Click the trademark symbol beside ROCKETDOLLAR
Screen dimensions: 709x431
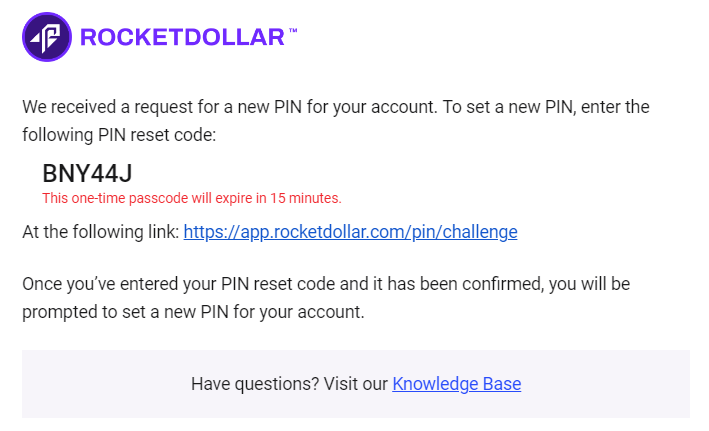[x=293, y=31]
